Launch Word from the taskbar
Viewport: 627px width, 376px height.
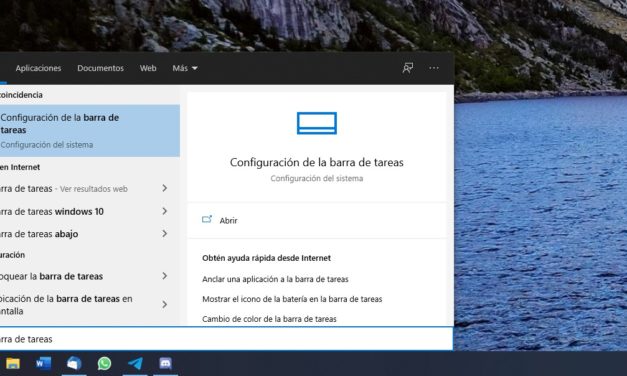[x=44, y=364]
